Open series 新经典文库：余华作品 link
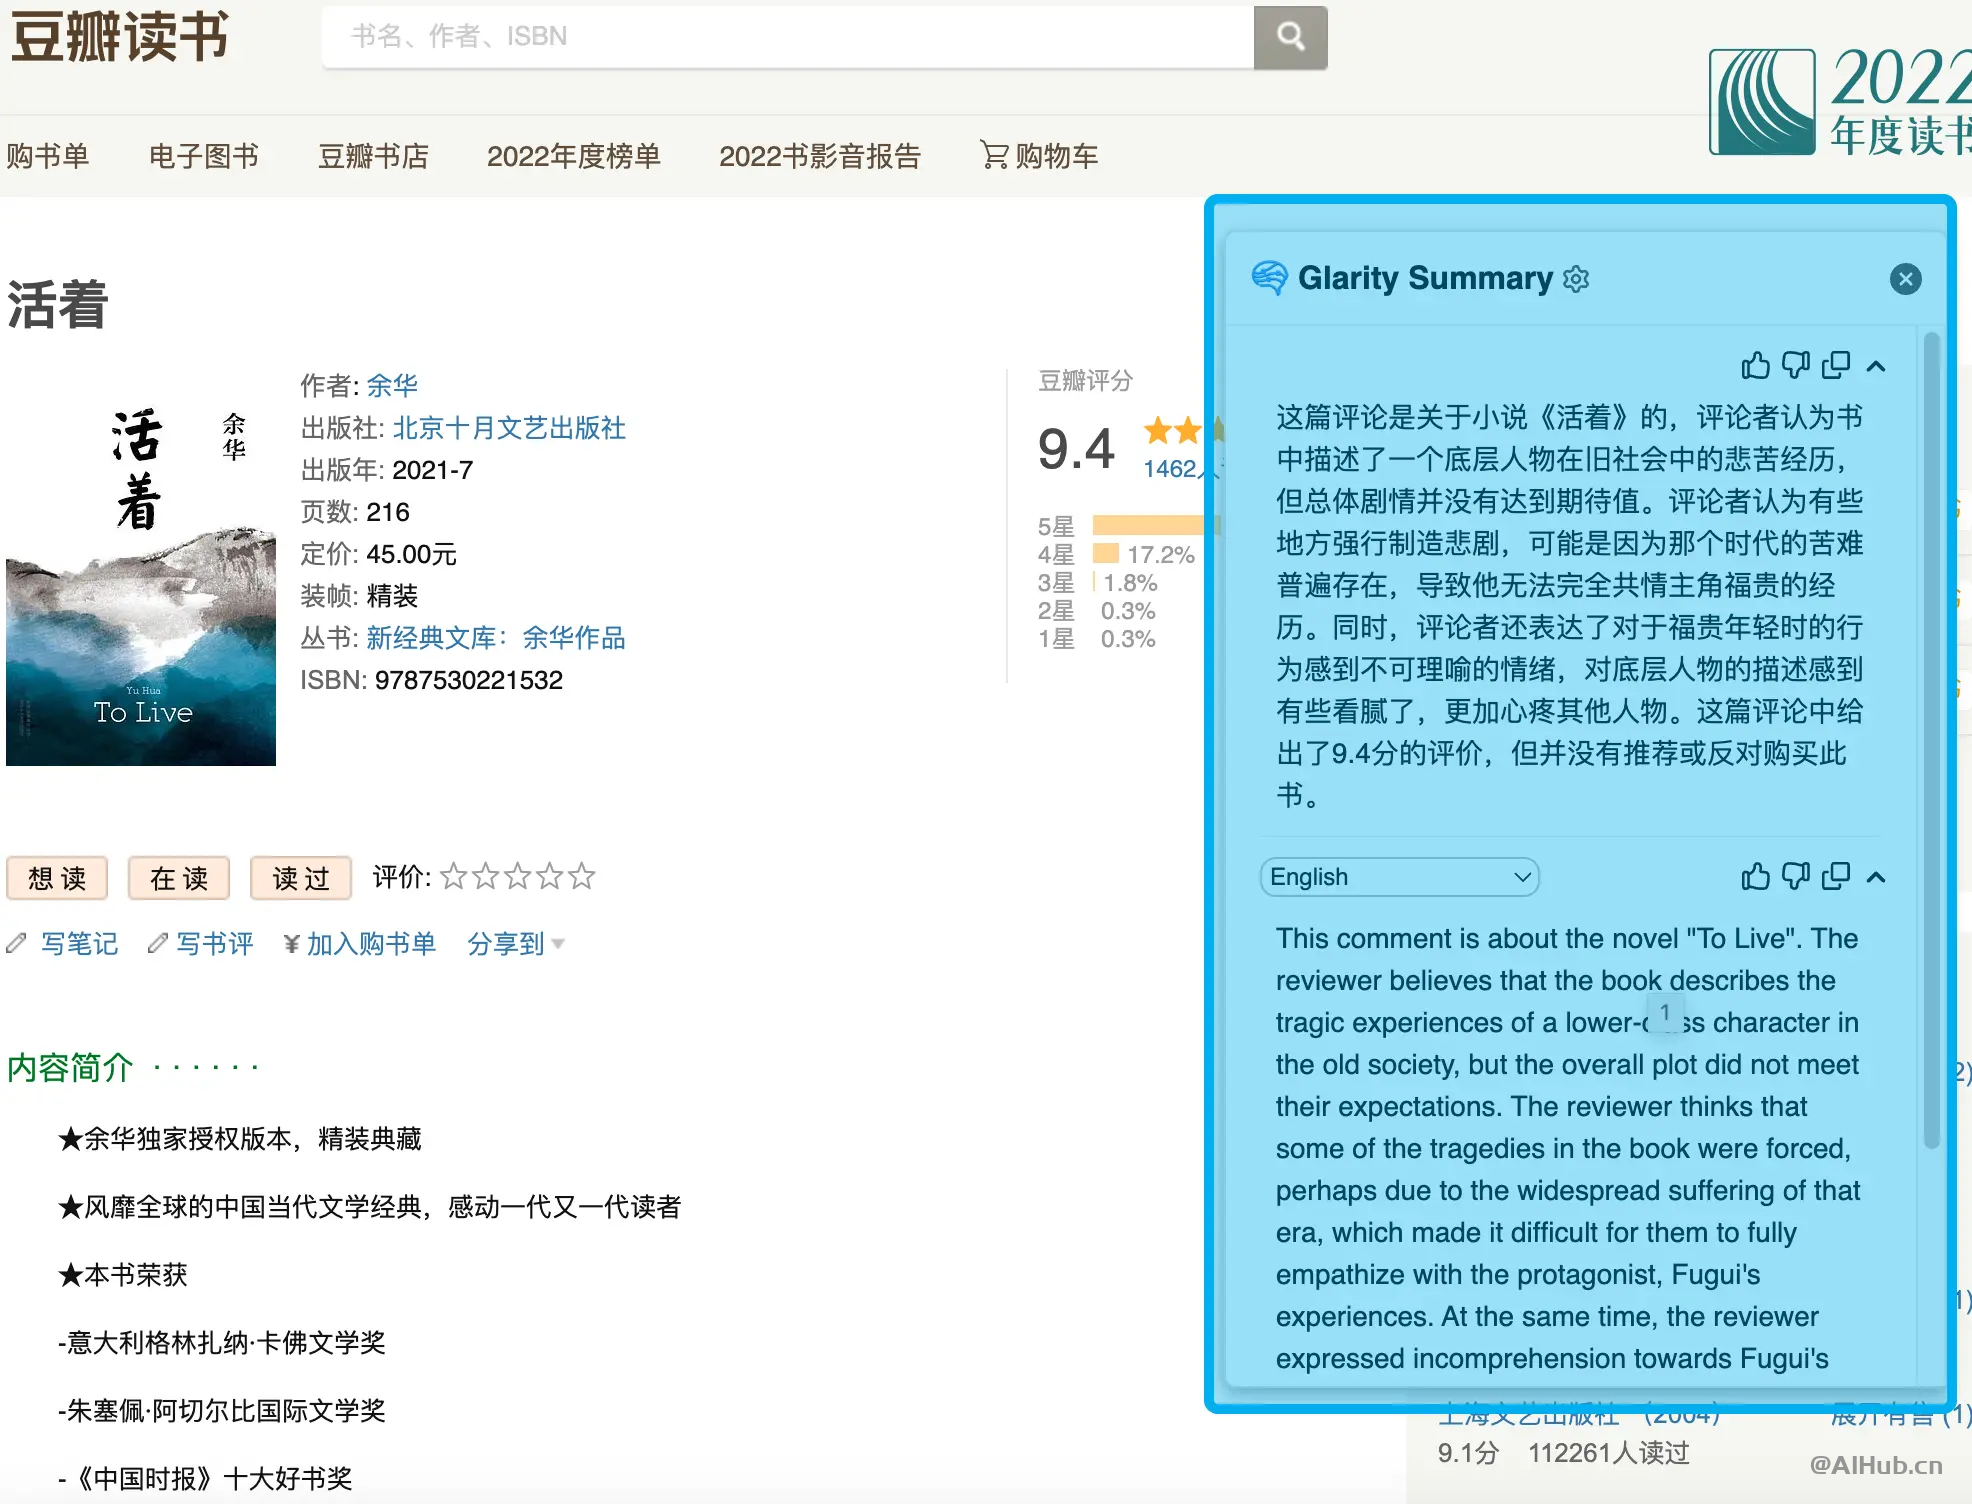 click(496, 638)
